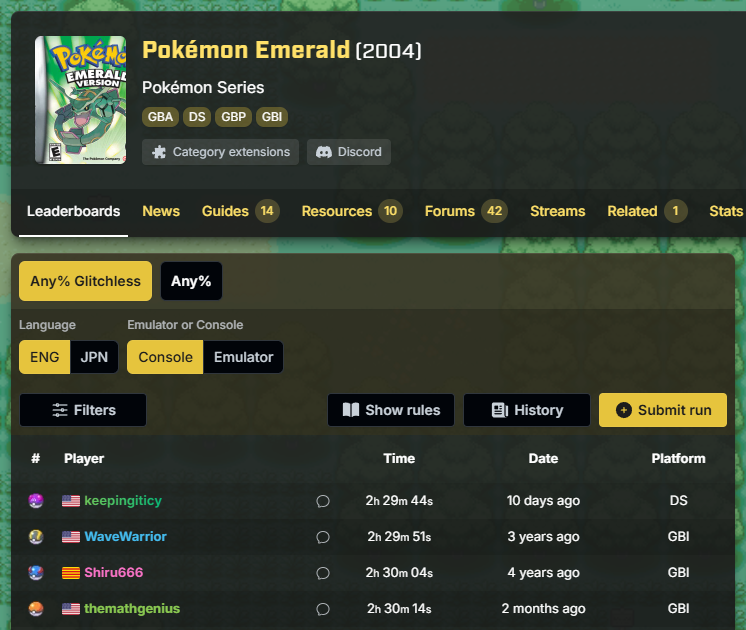Click the '4 years ago' date cell
This screenshot has height=630, width=746.
[x=543, y=572]
